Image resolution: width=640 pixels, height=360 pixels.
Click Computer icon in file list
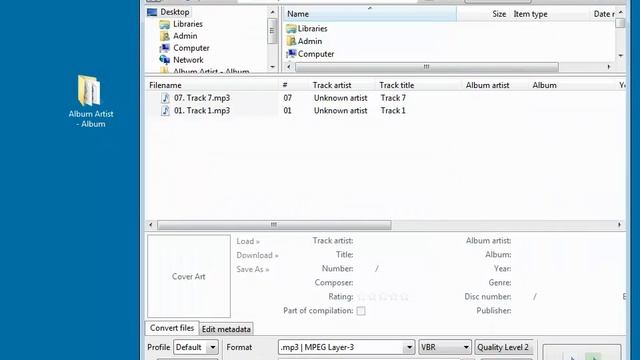click(x=291, y=54)
